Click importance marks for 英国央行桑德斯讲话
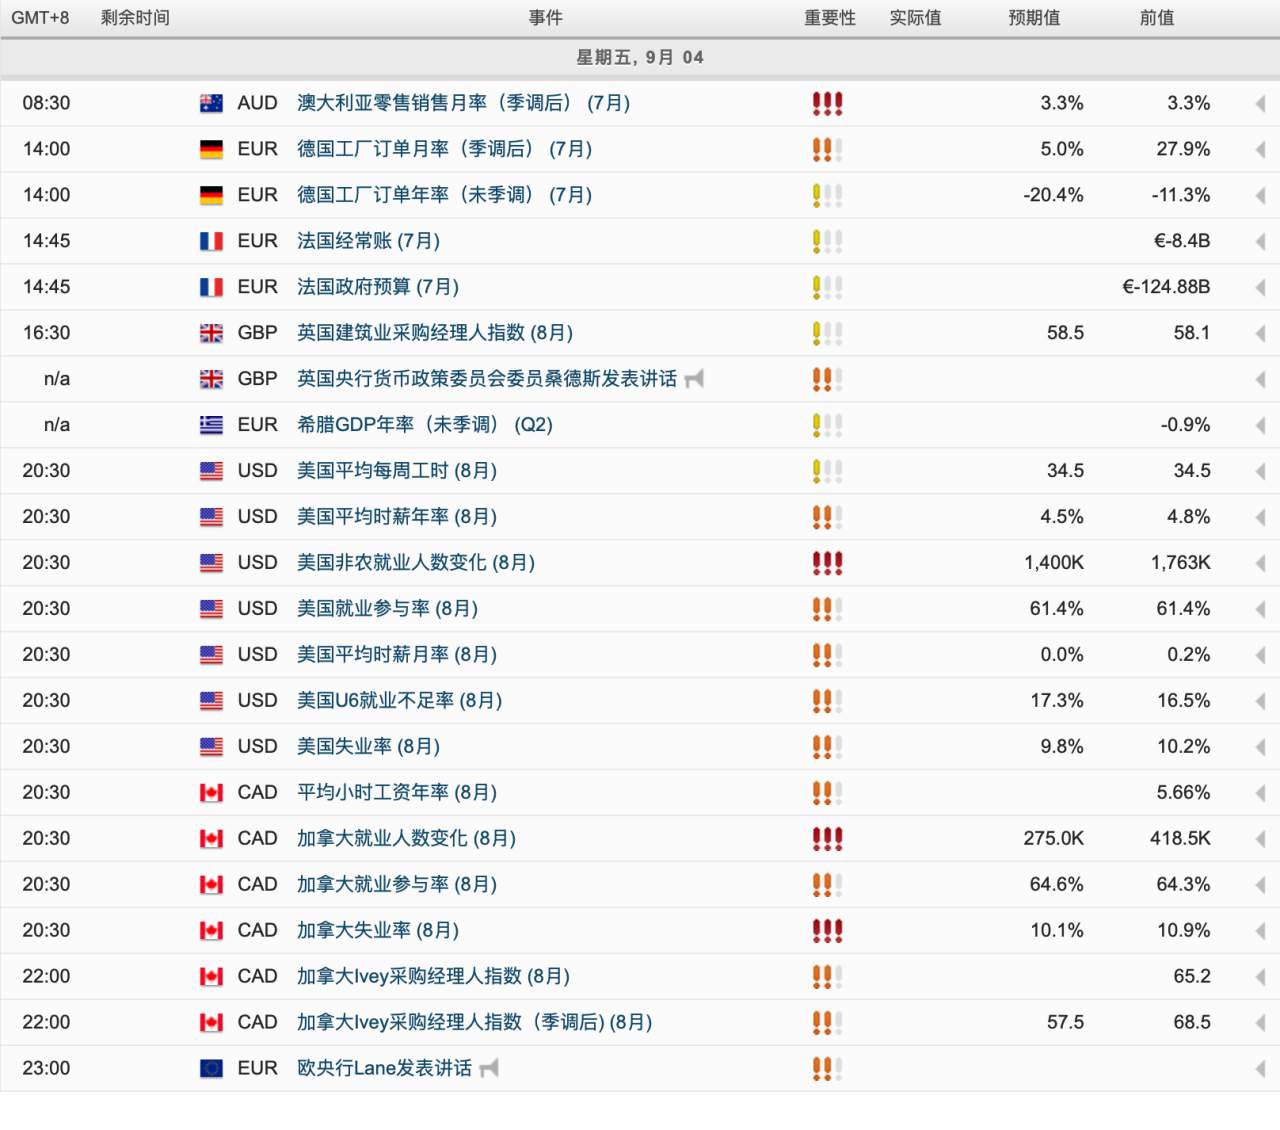Image resolution: width=1280 pixels, height=1130 pixels. coord(827,379)
